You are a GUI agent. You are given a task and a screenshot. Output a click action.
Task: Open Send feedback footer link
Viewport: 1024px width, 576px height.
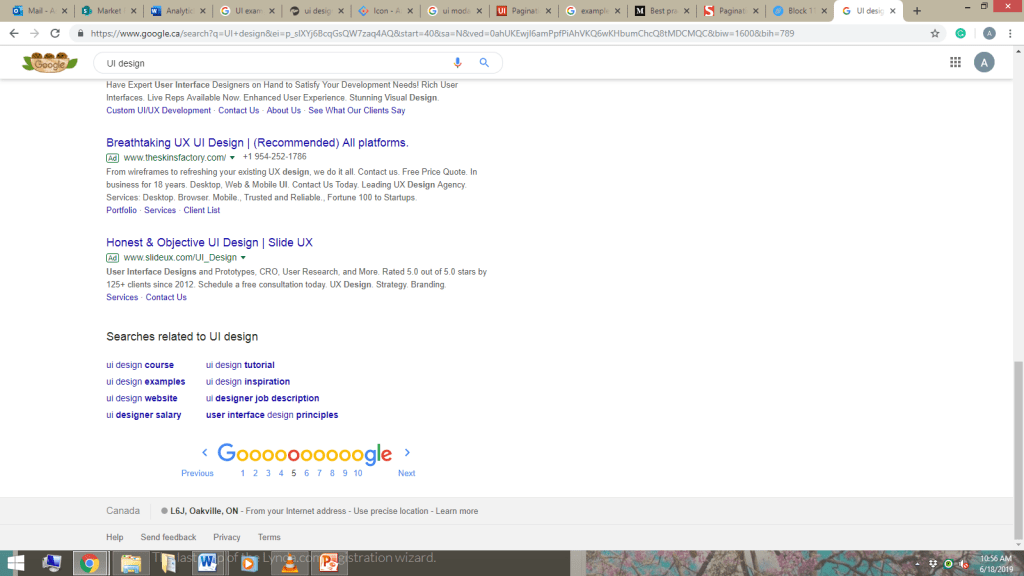168,537
